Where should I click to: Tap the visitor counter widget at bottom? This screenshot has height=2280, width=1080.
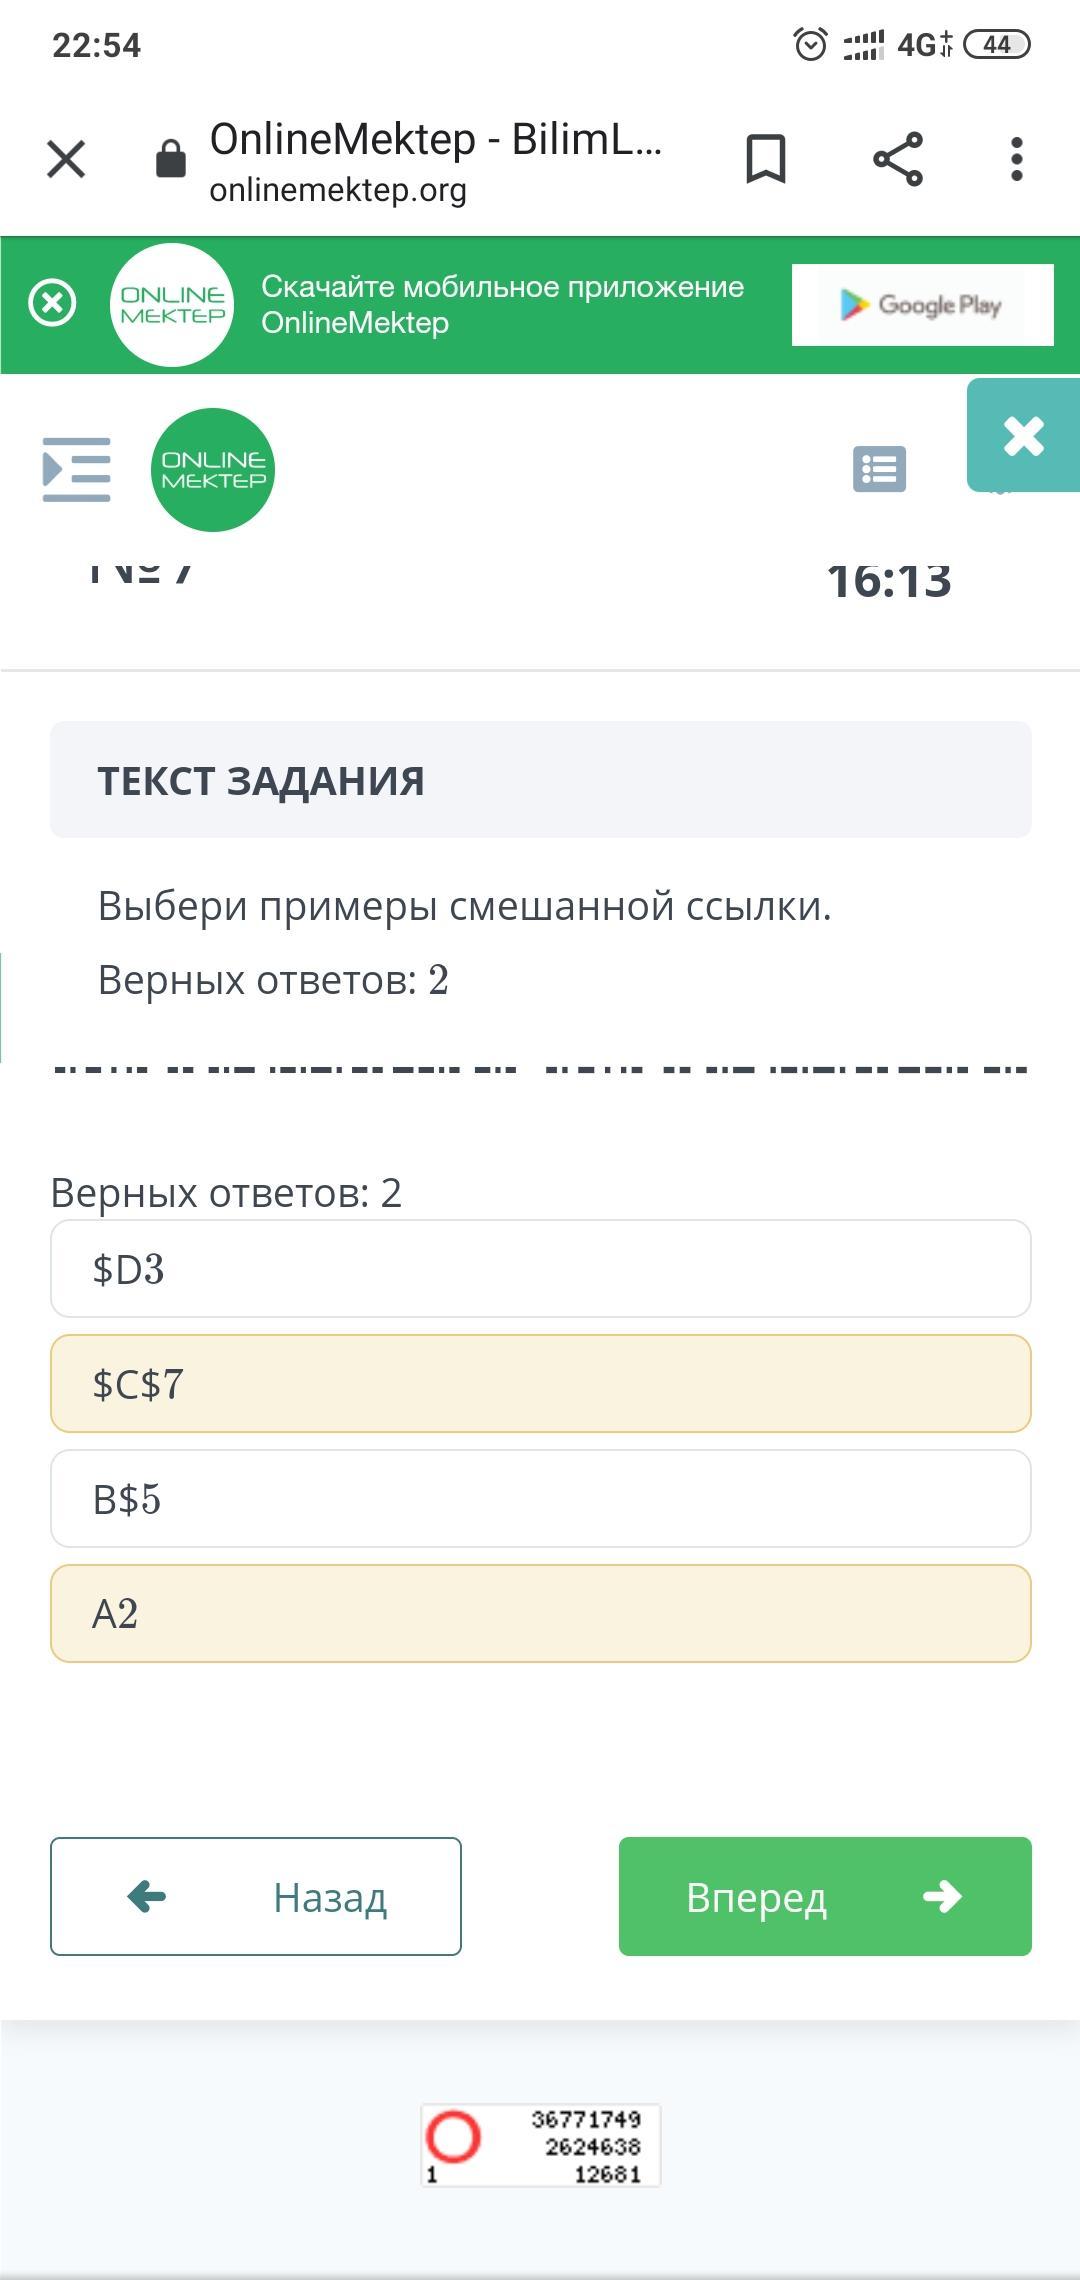click(x=540, y=2145)
